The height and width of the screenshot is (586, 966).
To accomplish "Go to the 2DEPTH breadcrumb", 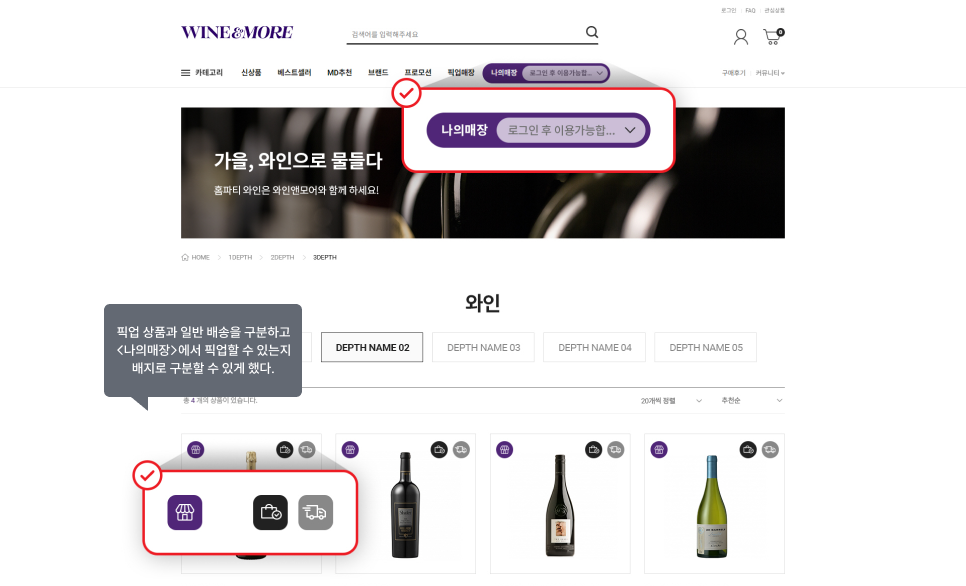I will click(282, 258).
